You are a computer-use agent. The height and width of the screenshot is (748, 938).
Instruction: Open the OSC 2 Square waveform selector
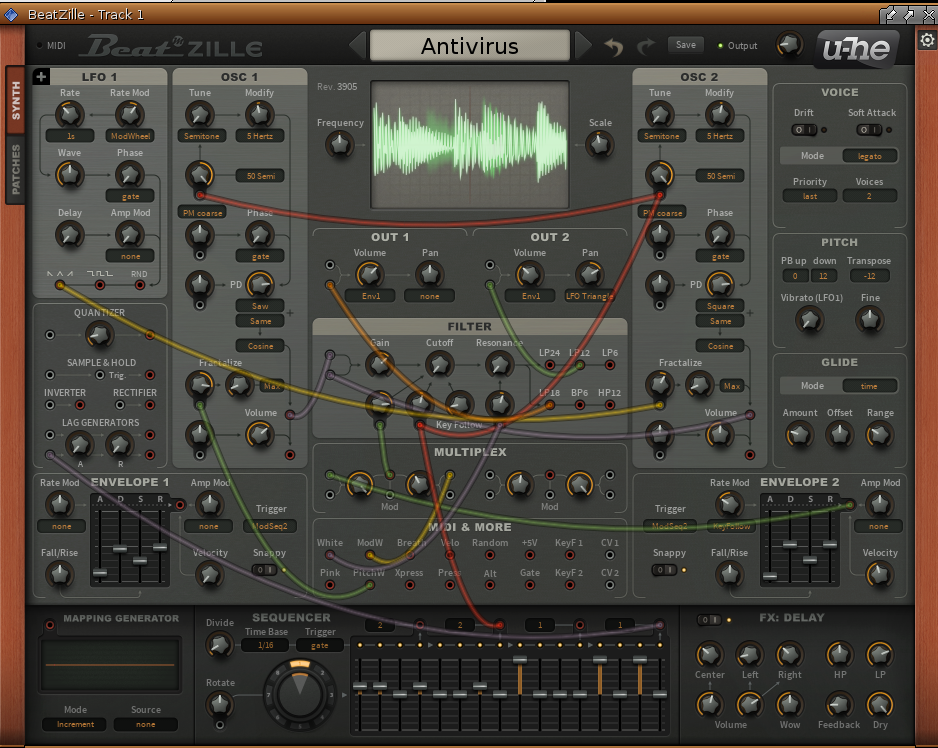coord(720,306)
